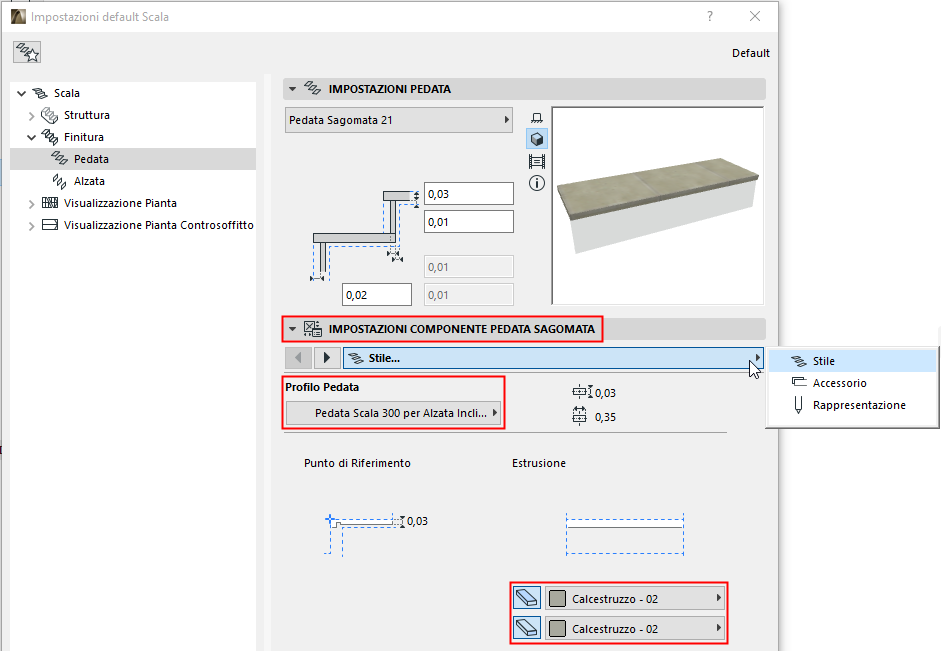This screenshot has height=651, width=941.
Task: Collapse Impostazioni Pedata panel
Action: (x=292, y=89)
